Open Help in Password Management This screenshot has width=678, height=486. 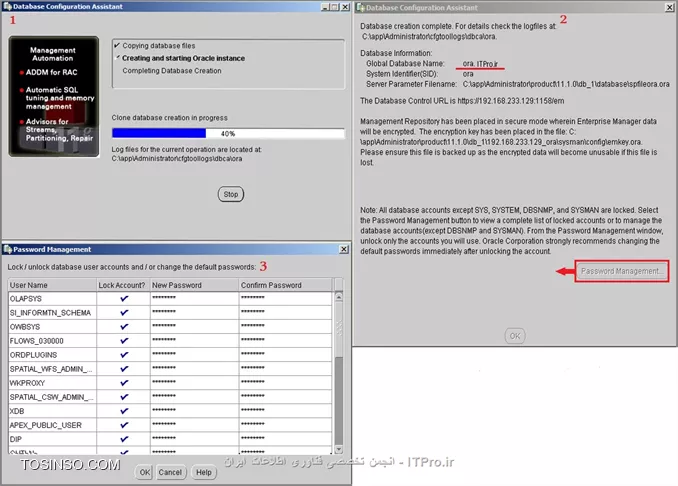204,472
